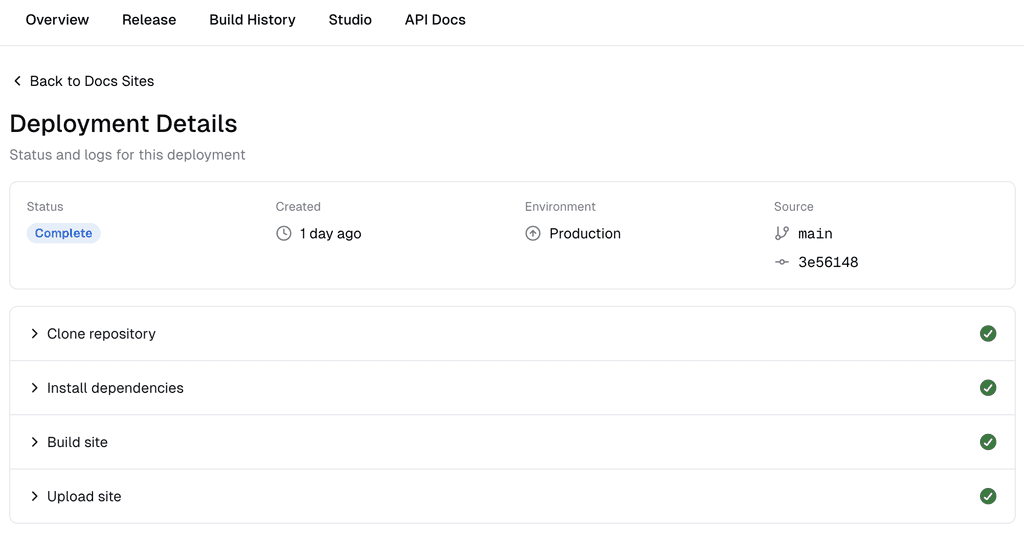Click the Status field label
Image resolution: width=1024 pixels, height=533 pixels.
(x=45, y=206)
